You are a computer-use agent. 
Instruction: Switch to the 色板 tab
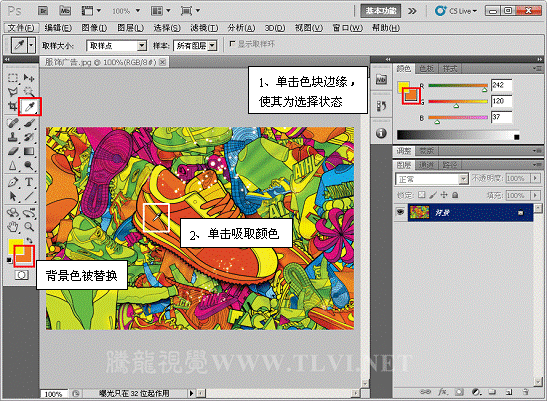pos(426,69)
